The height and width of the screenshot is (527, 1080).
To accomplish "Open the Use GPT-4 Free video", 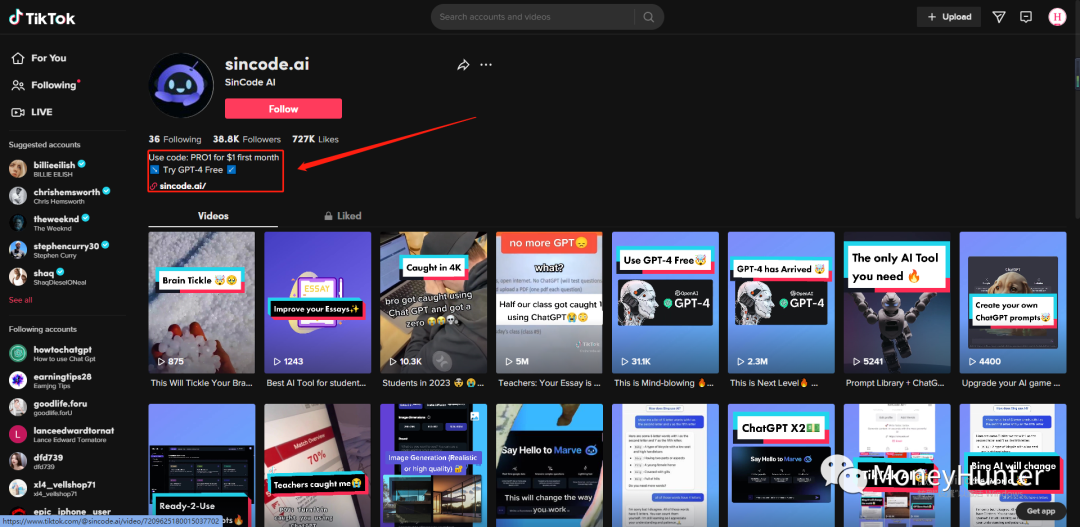I will point(665,302).
